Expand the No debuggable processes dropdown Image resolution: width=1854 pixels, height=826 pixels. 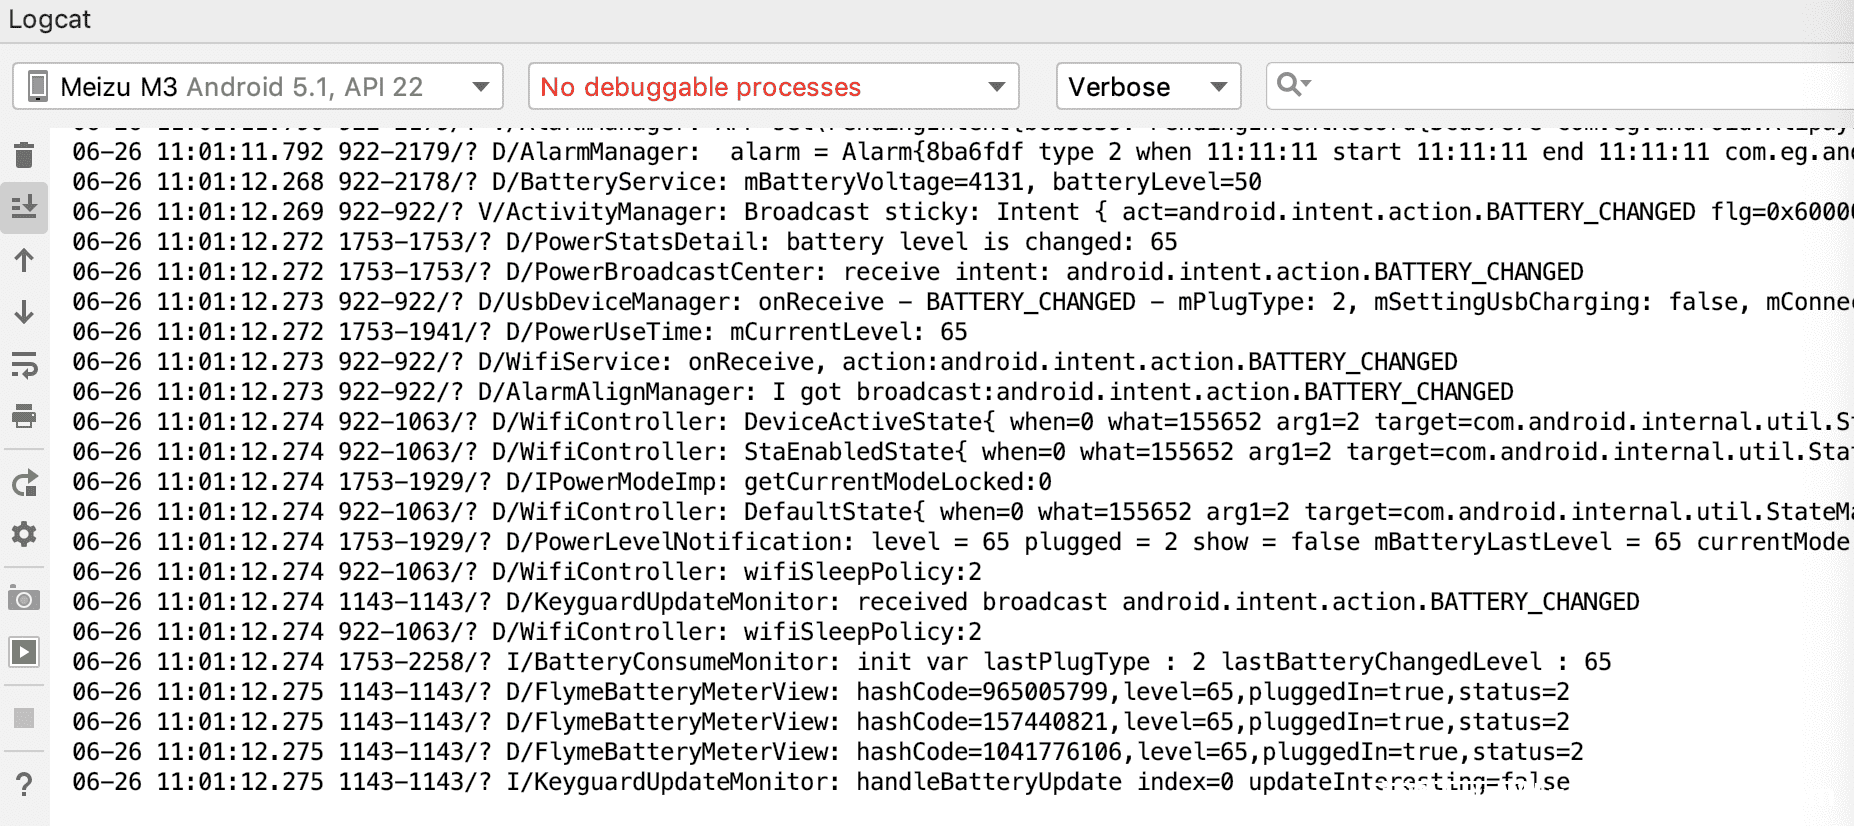click(x=774, y=87)
